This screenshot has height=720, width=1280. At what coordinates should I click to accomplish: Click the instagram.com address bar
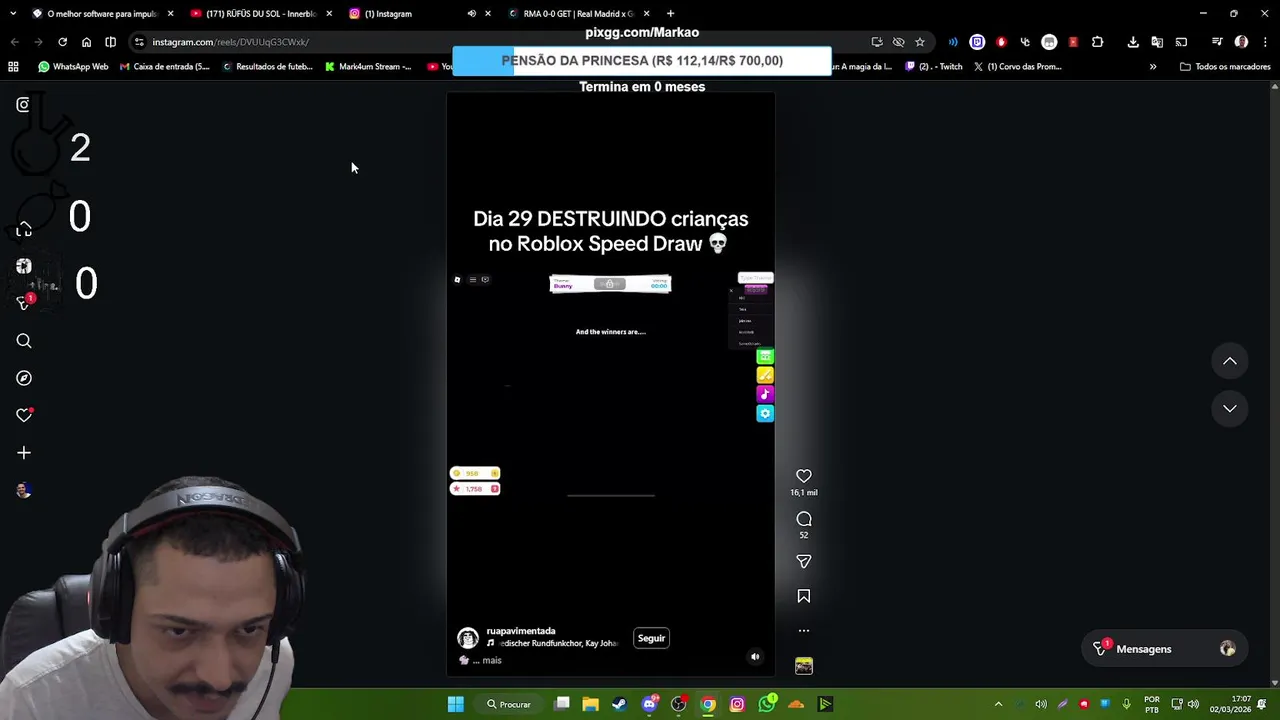coord(500,42)
